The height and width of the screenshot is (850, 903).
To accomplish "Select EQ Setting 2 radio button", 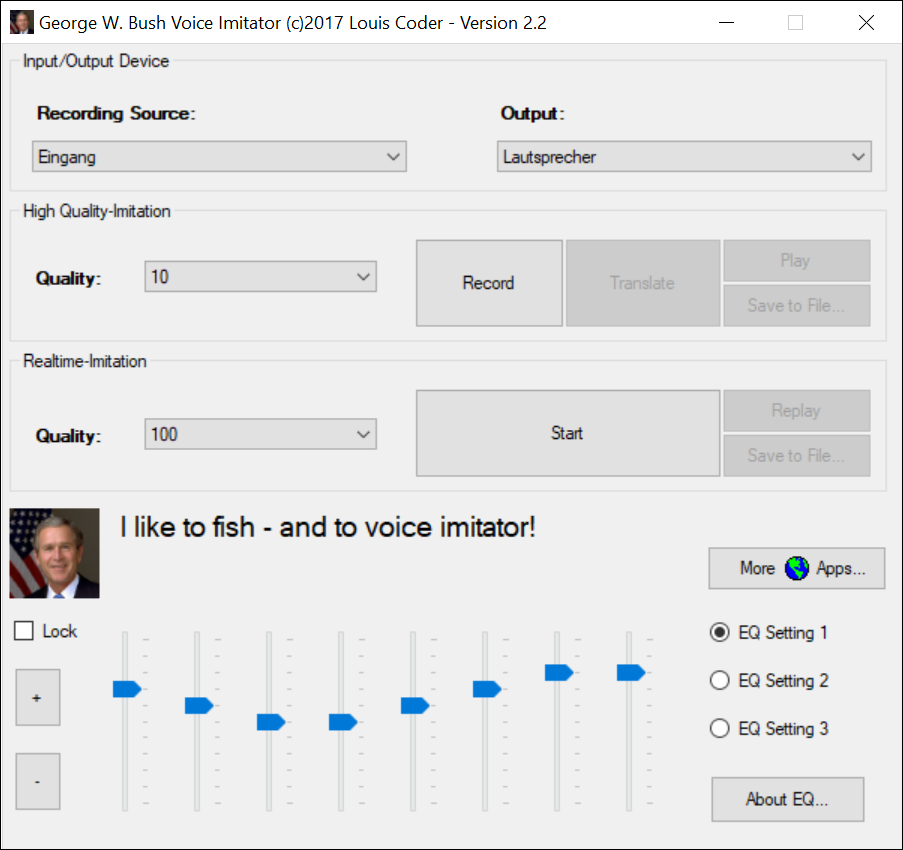I will (x=719, y=680).
